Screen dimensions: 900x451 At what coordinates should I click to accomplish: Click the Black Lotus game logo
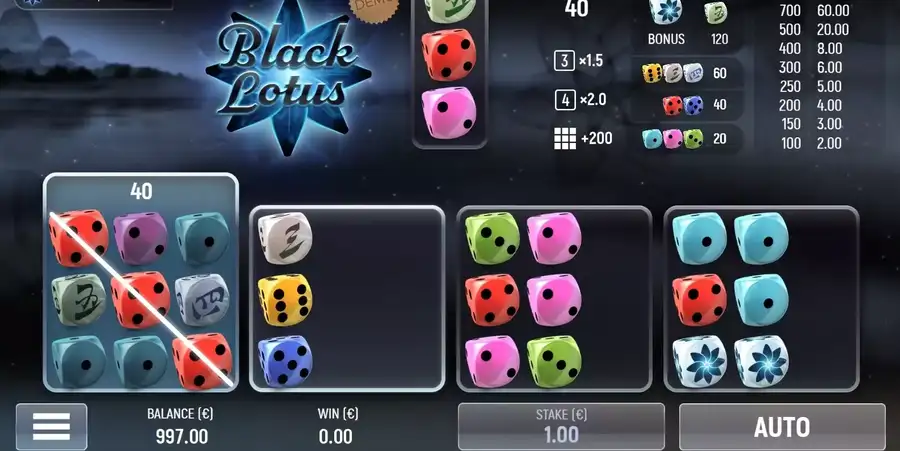click(x=289, y=75)
